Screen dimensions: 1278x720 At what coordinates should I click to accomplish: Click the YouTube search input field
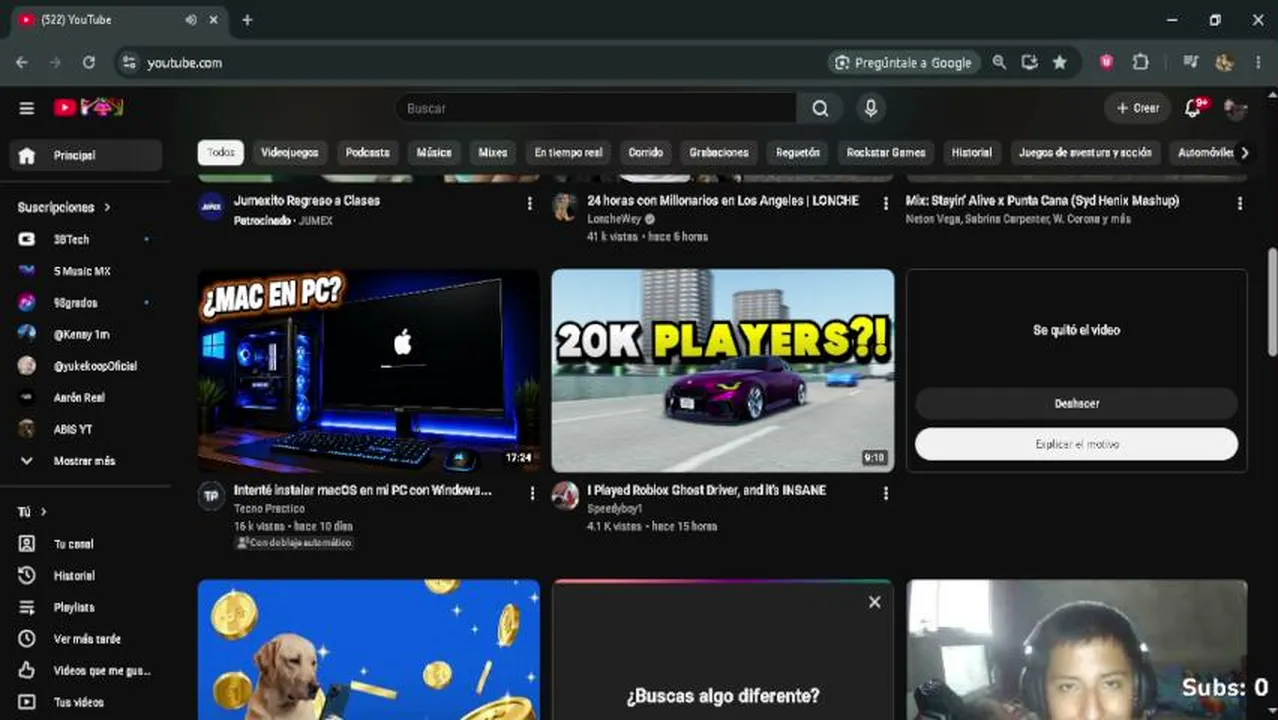click(595, 108)
